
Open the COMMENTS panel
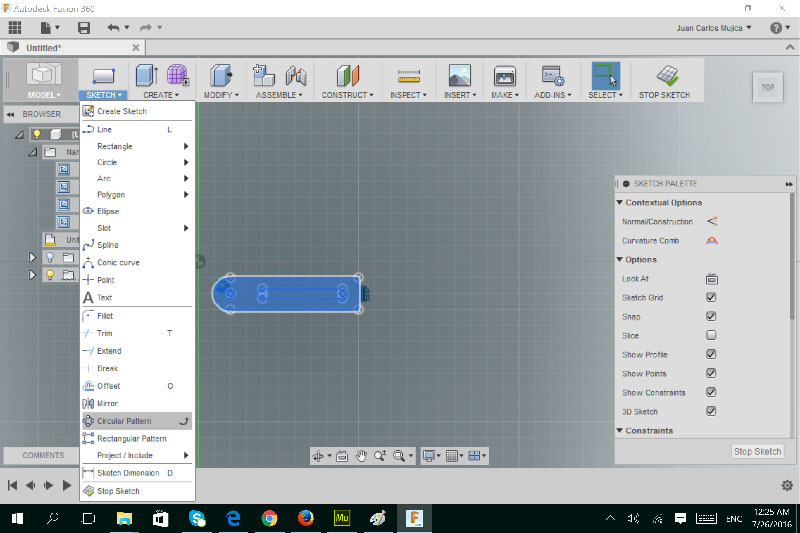43,455
